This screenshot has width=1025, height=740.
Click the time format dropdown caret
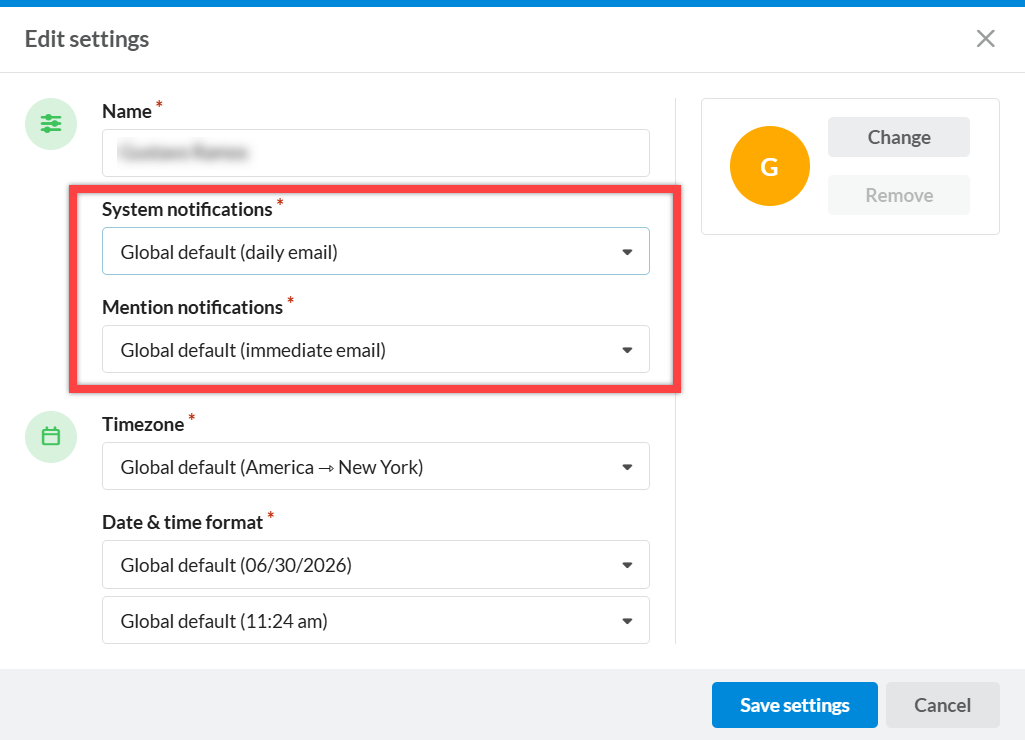point(627,621)
